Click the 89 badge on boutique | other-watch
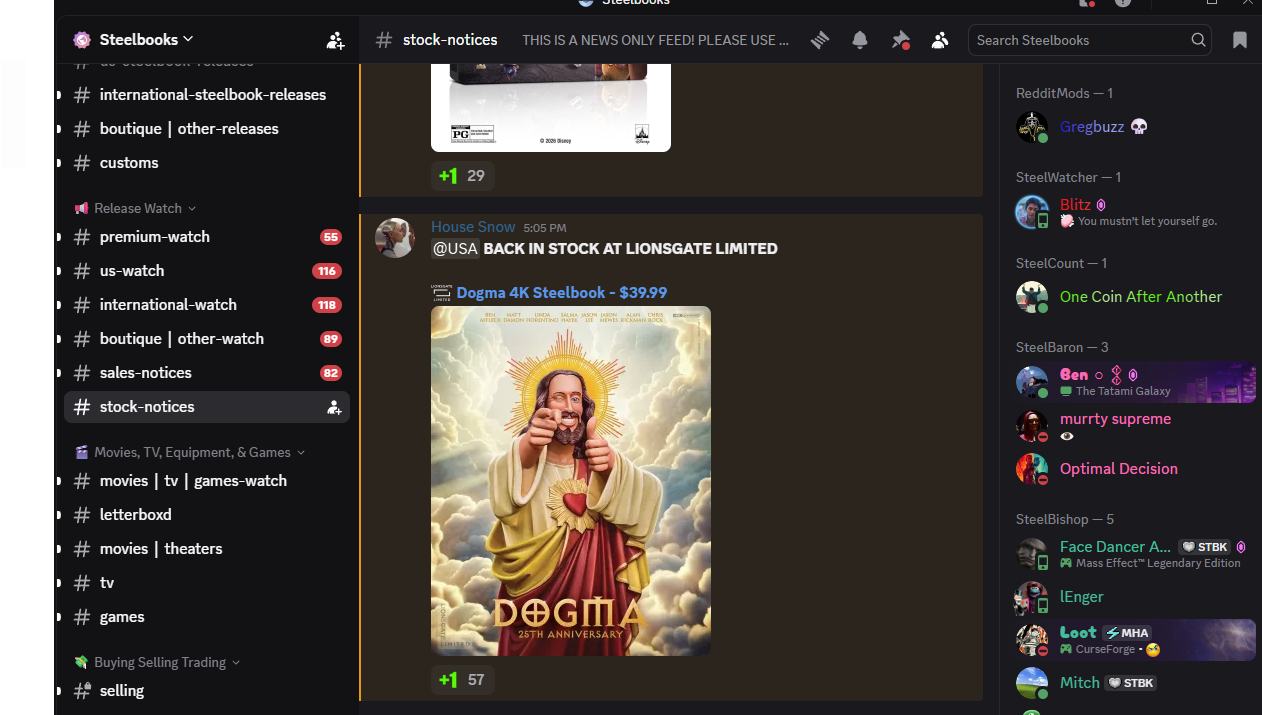The height and width of the screenshot is (715, 1262). tap(331, 339)
